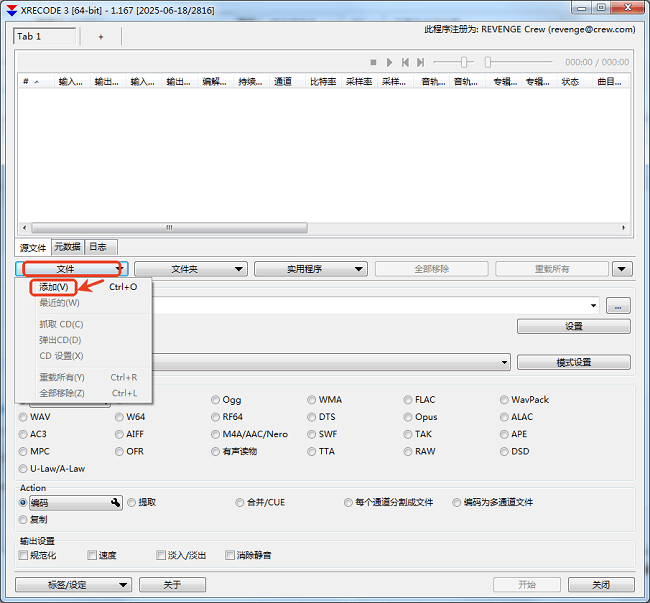Choose the 复制 action
The height and width of the screenshot is (603, 650).
coord(33,520)
